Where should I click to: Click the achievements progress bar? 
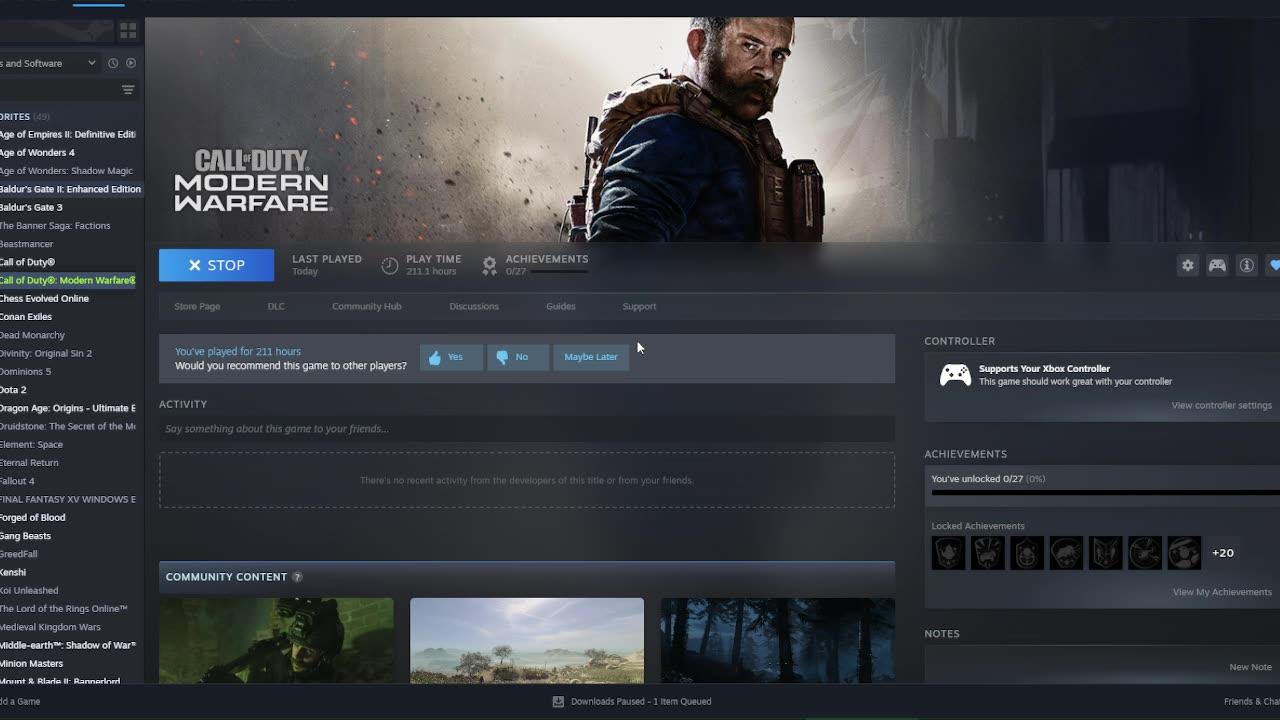coord(1105,492)
